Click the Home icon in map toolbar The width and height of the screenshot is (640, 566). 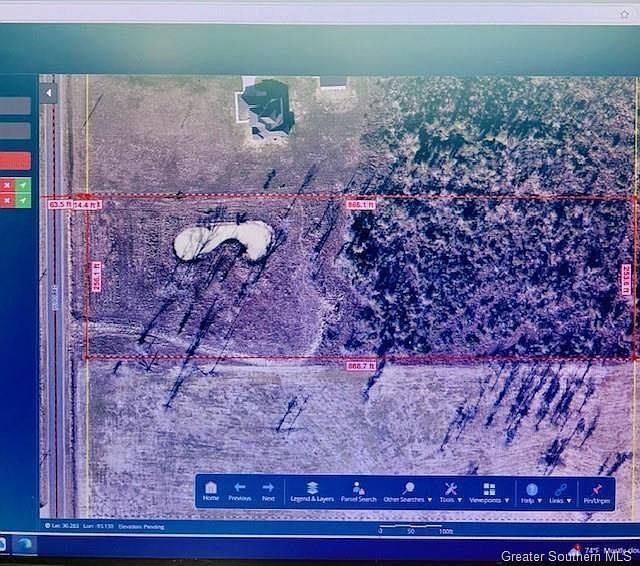pos(211,489)
